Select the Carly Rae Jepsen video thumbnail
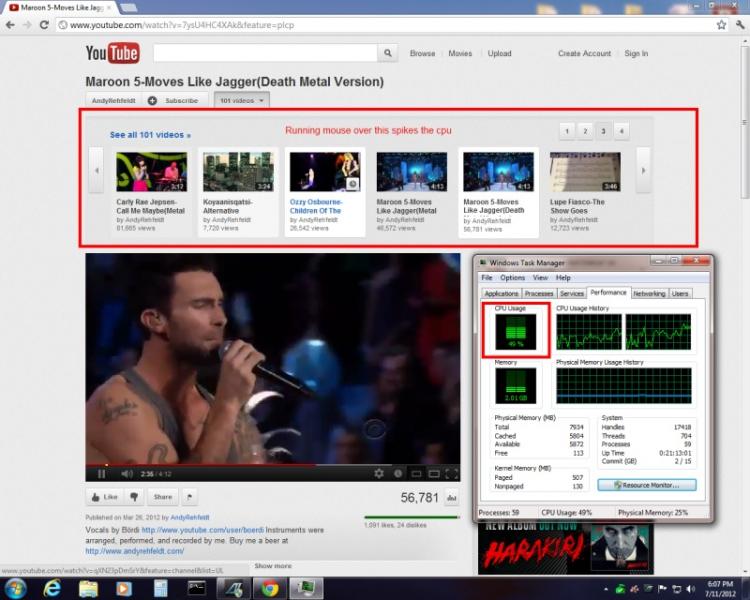Viewport: 750px width, 600px height. pos(151,171)
